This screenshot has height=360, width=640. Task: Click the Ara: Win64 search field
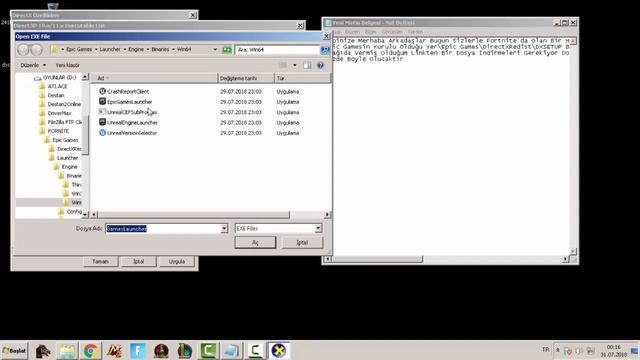(x=278, y=50)
